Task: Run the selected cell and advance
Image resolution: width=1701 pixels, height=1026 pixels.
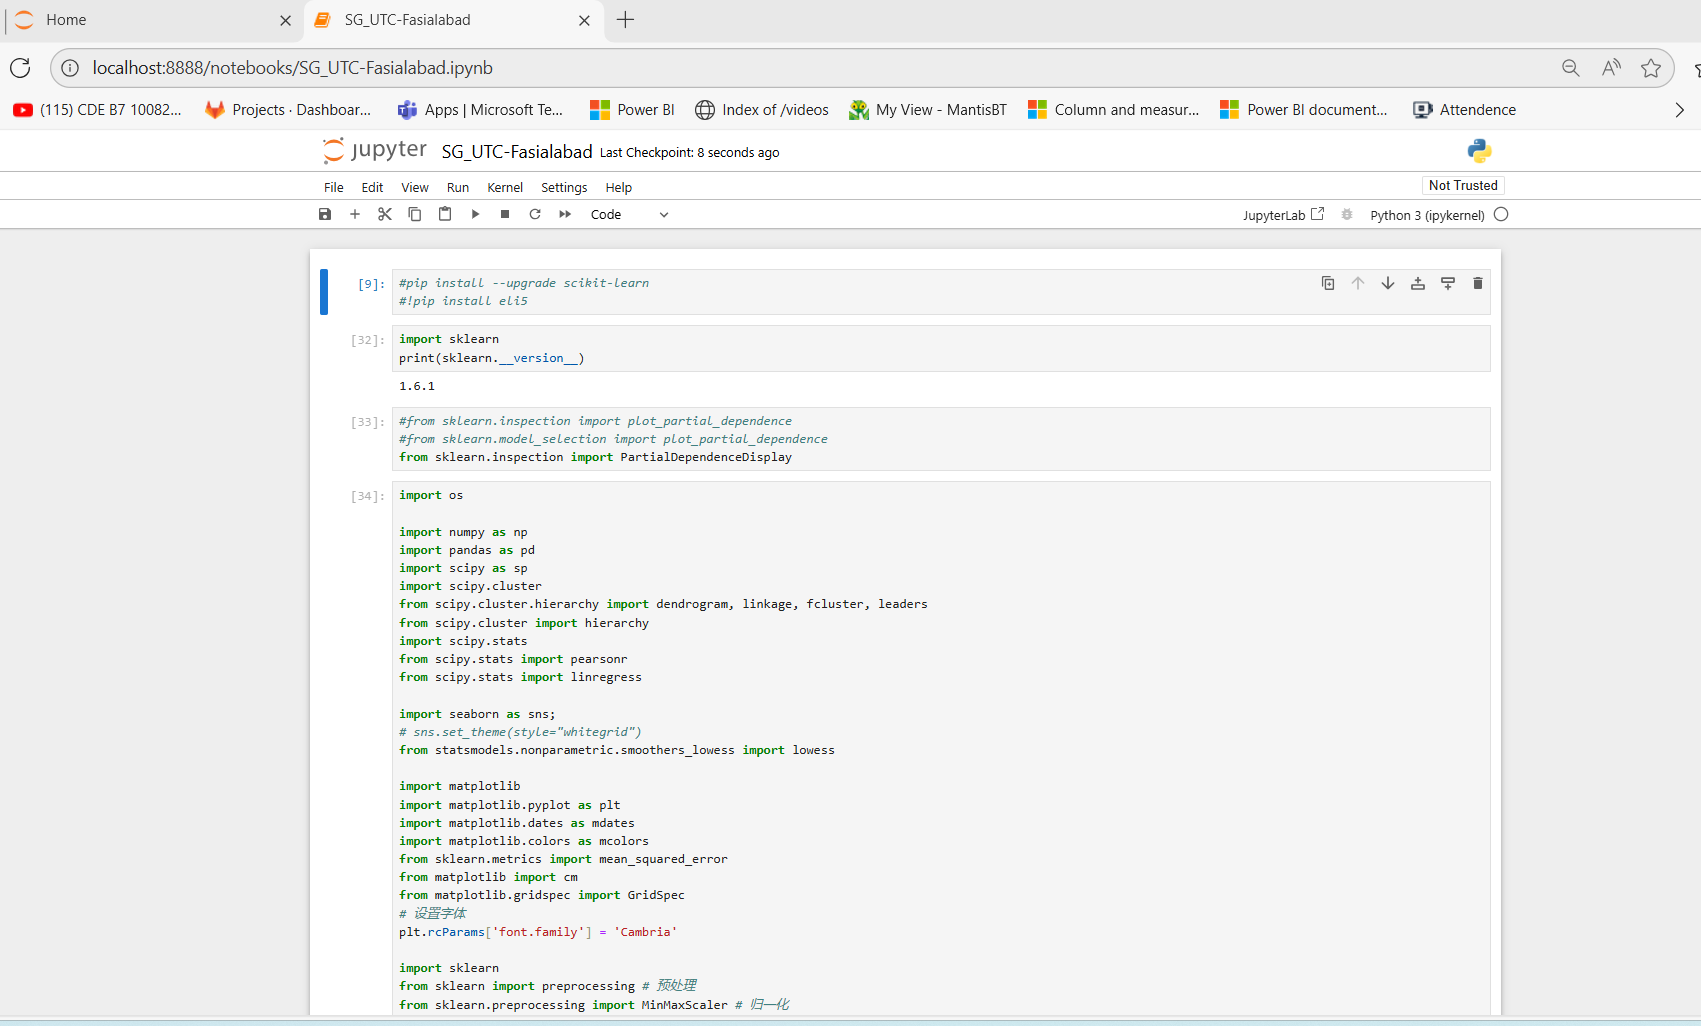Action: (x=475, y=214)
